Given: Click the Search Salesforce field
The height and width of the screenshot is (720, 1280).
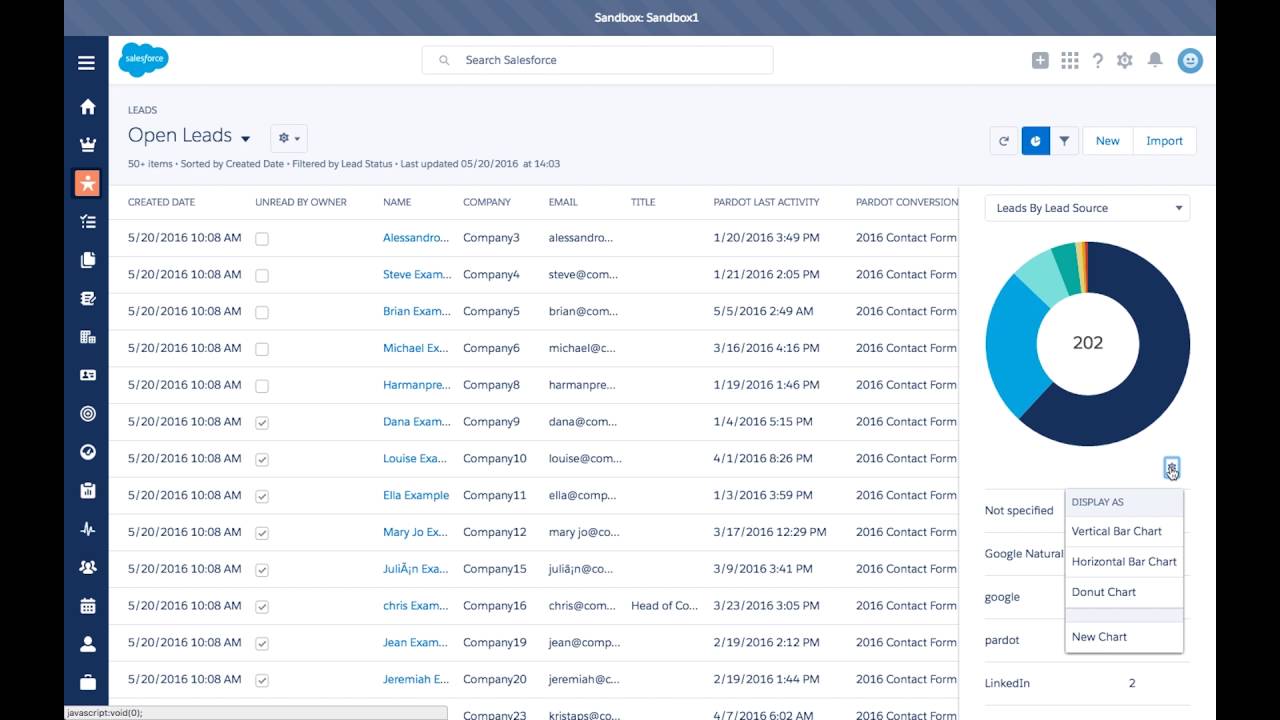Looking at the screenshot, I should 598,60.
